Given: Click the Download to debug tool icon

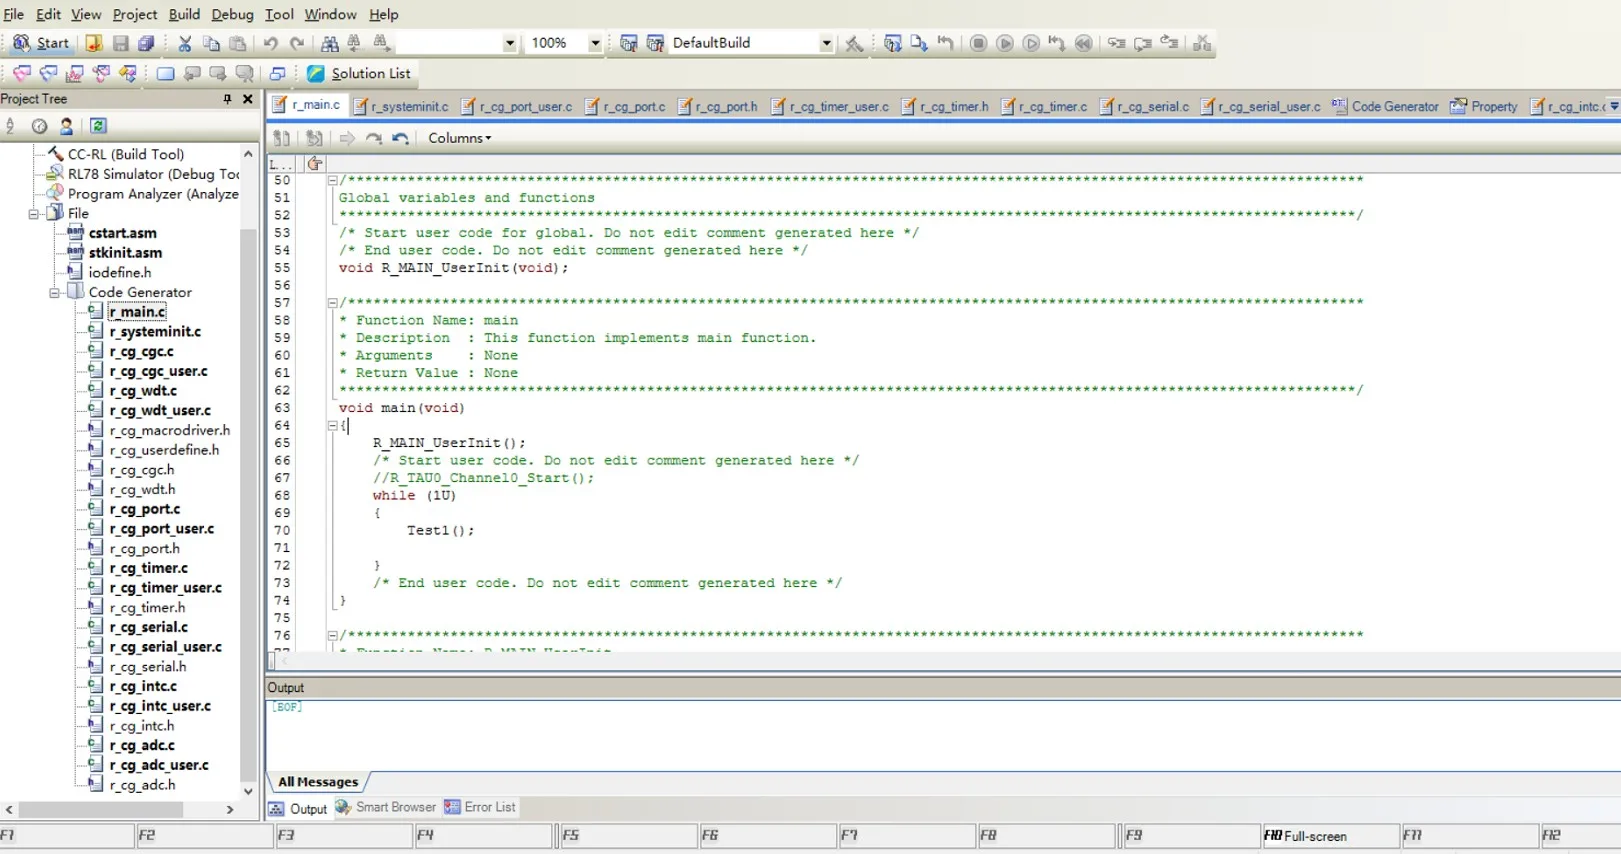Looking at the screenshot, I should (892, 43).
